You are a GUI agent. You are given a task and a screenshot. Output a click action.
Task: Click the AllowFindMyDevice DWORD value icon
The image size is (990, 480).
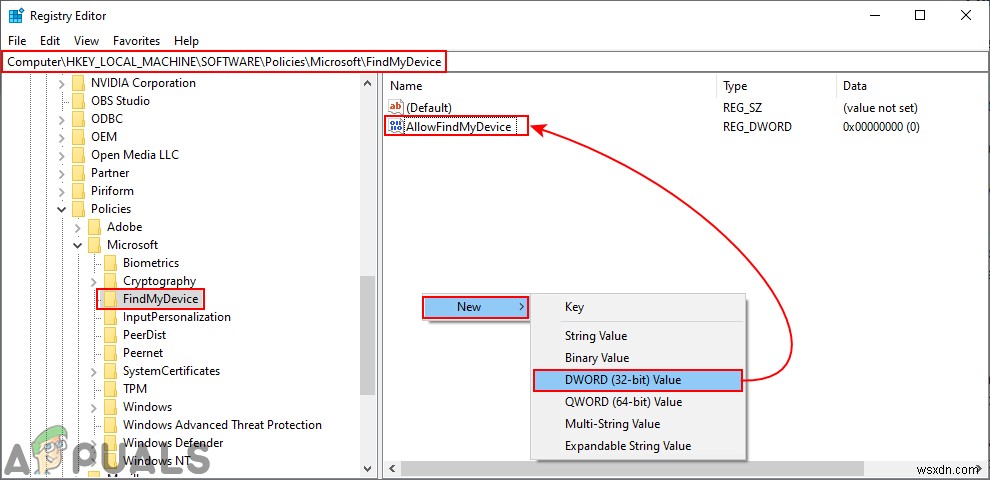(396, 126)
